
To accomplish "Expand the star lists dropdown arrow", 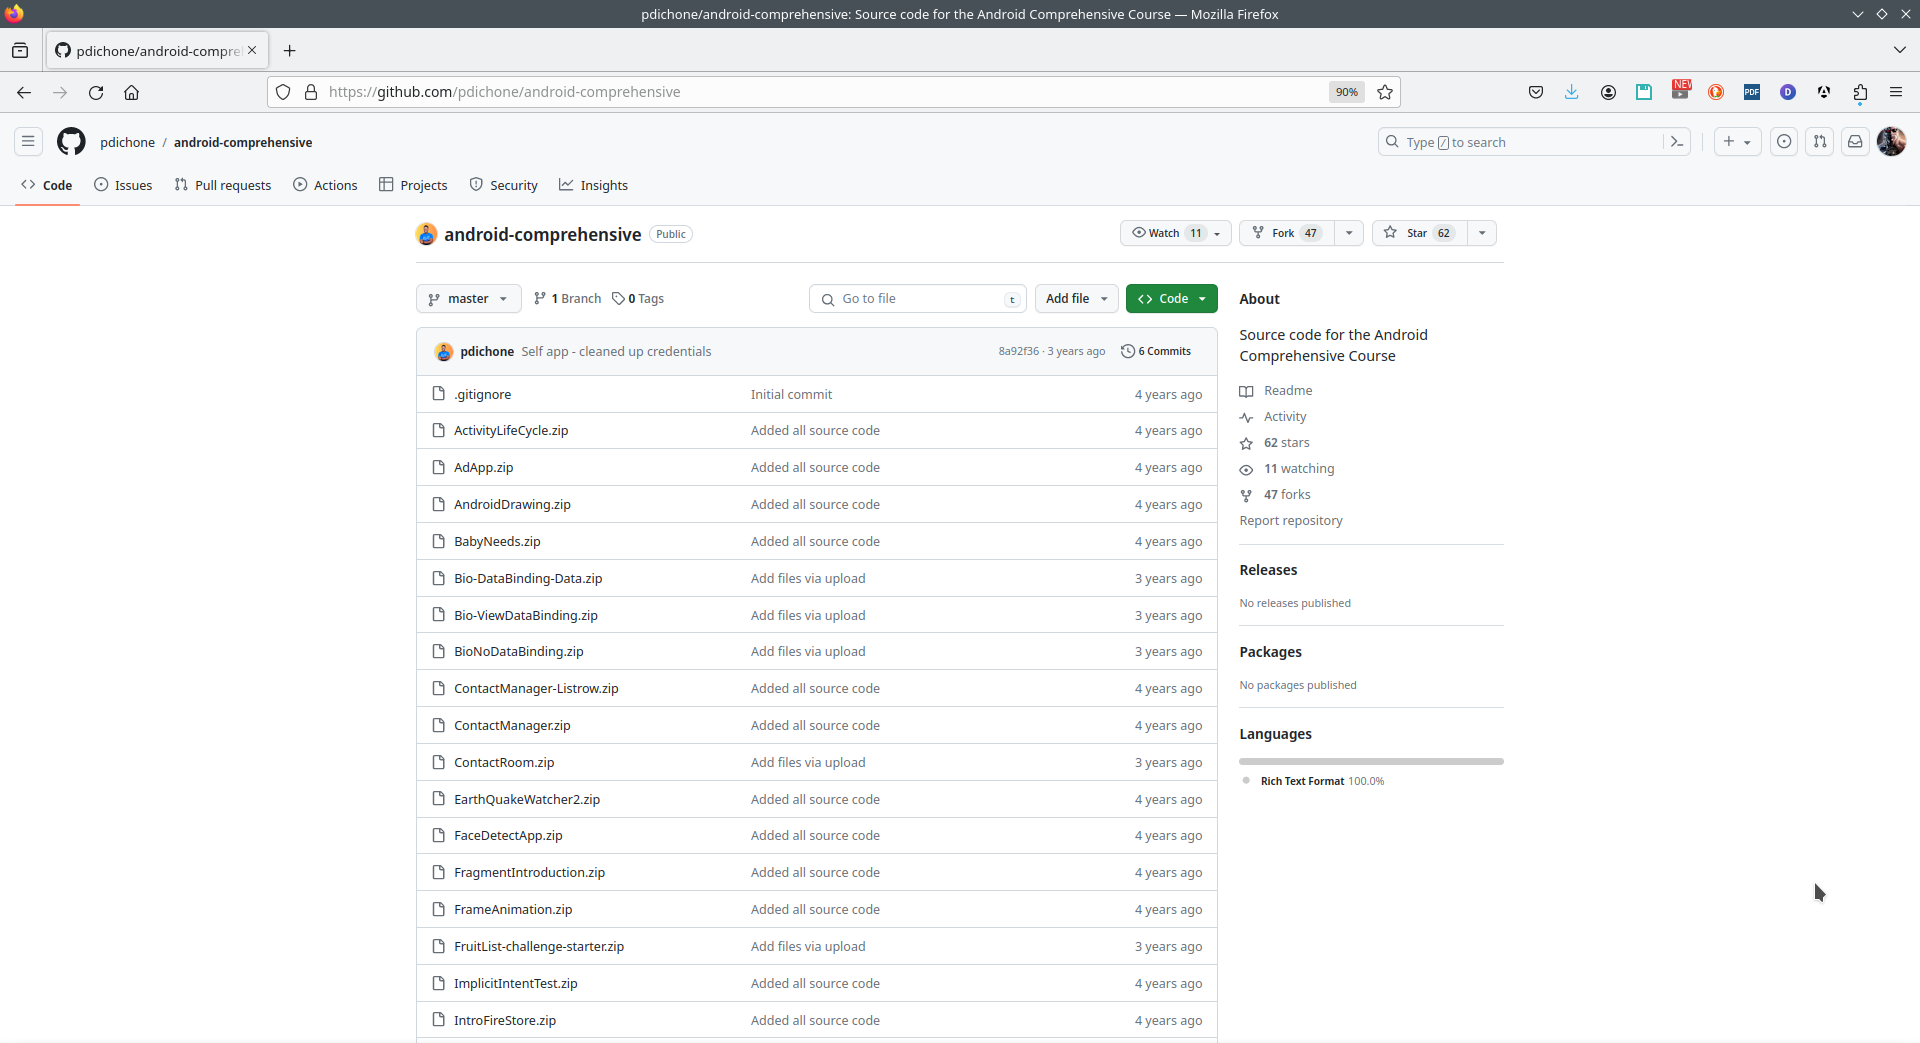I will click(1482, 233).
